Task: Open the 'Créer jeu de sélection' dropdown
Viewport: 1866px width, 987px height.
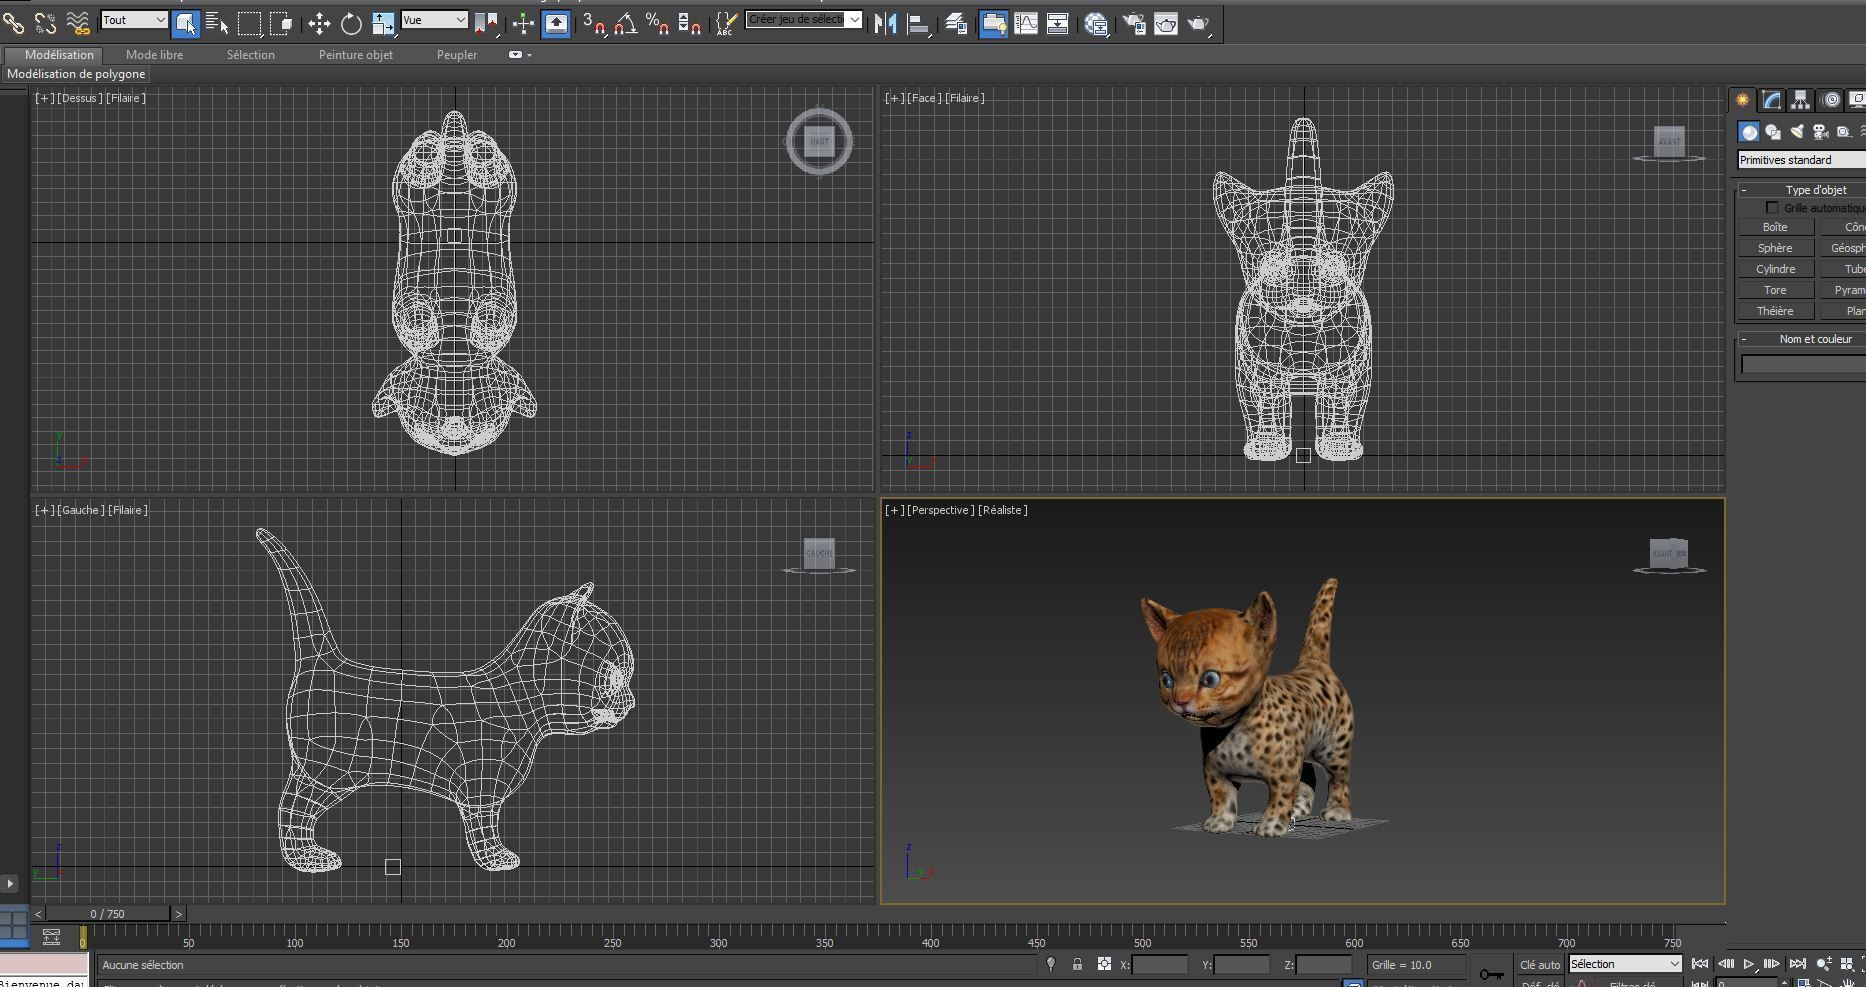Action: coord(803,20)
